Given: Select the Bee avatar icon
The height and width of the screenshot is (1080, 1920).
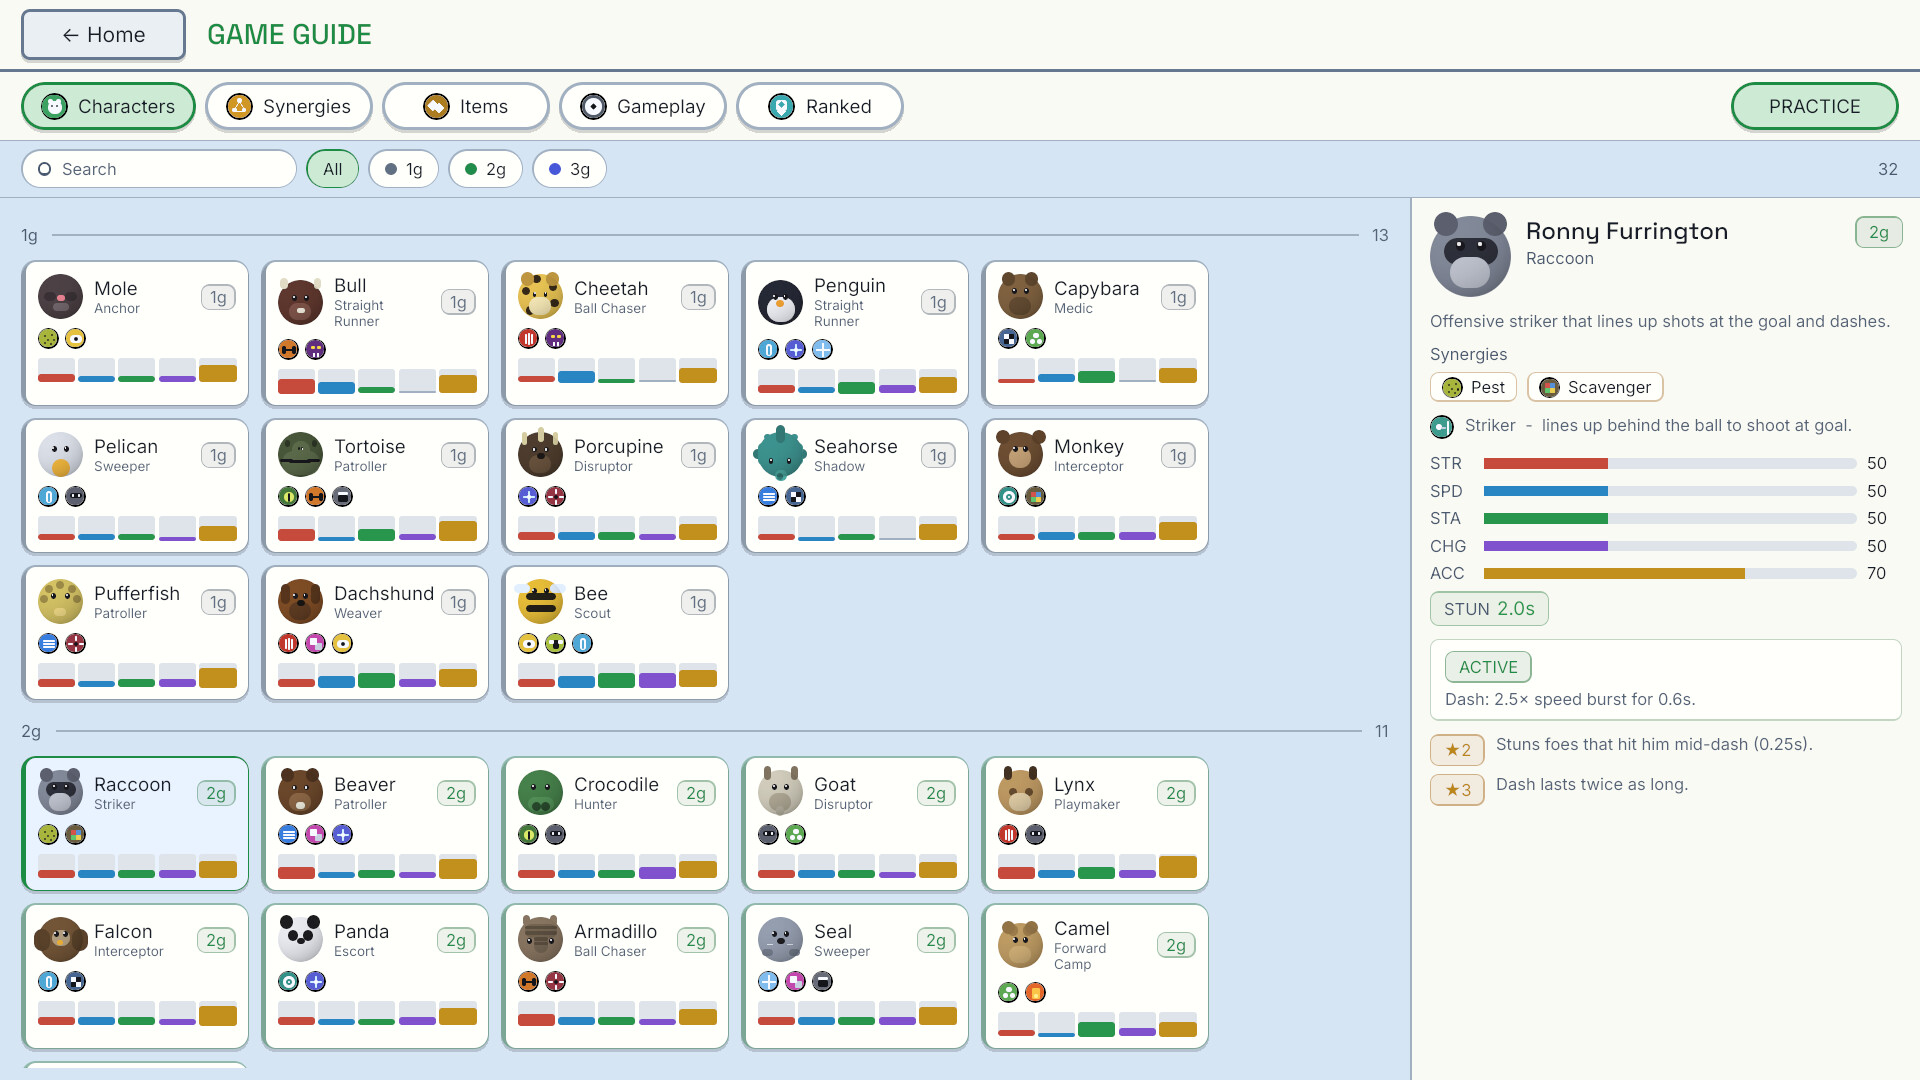Looking at the screenshot, I should point(540,602).
